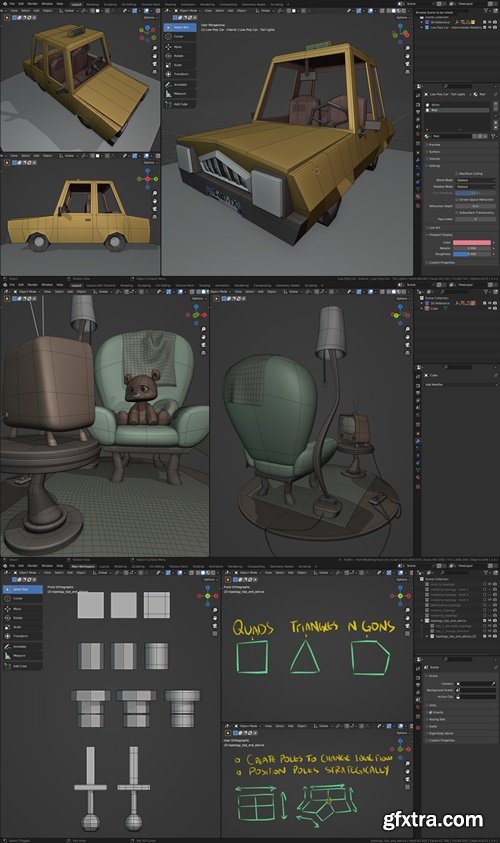Image resolution: width=500 pixels, height=843 pixels.
Task: Select the Add Cube tool in taxi window toolbar
Action: pyautogui.click(x=179, y=104)
